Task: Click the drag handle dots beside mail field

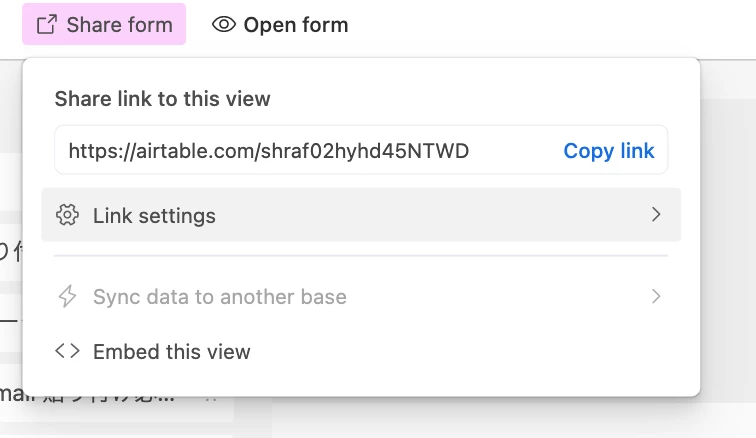Action: [211, 398]
